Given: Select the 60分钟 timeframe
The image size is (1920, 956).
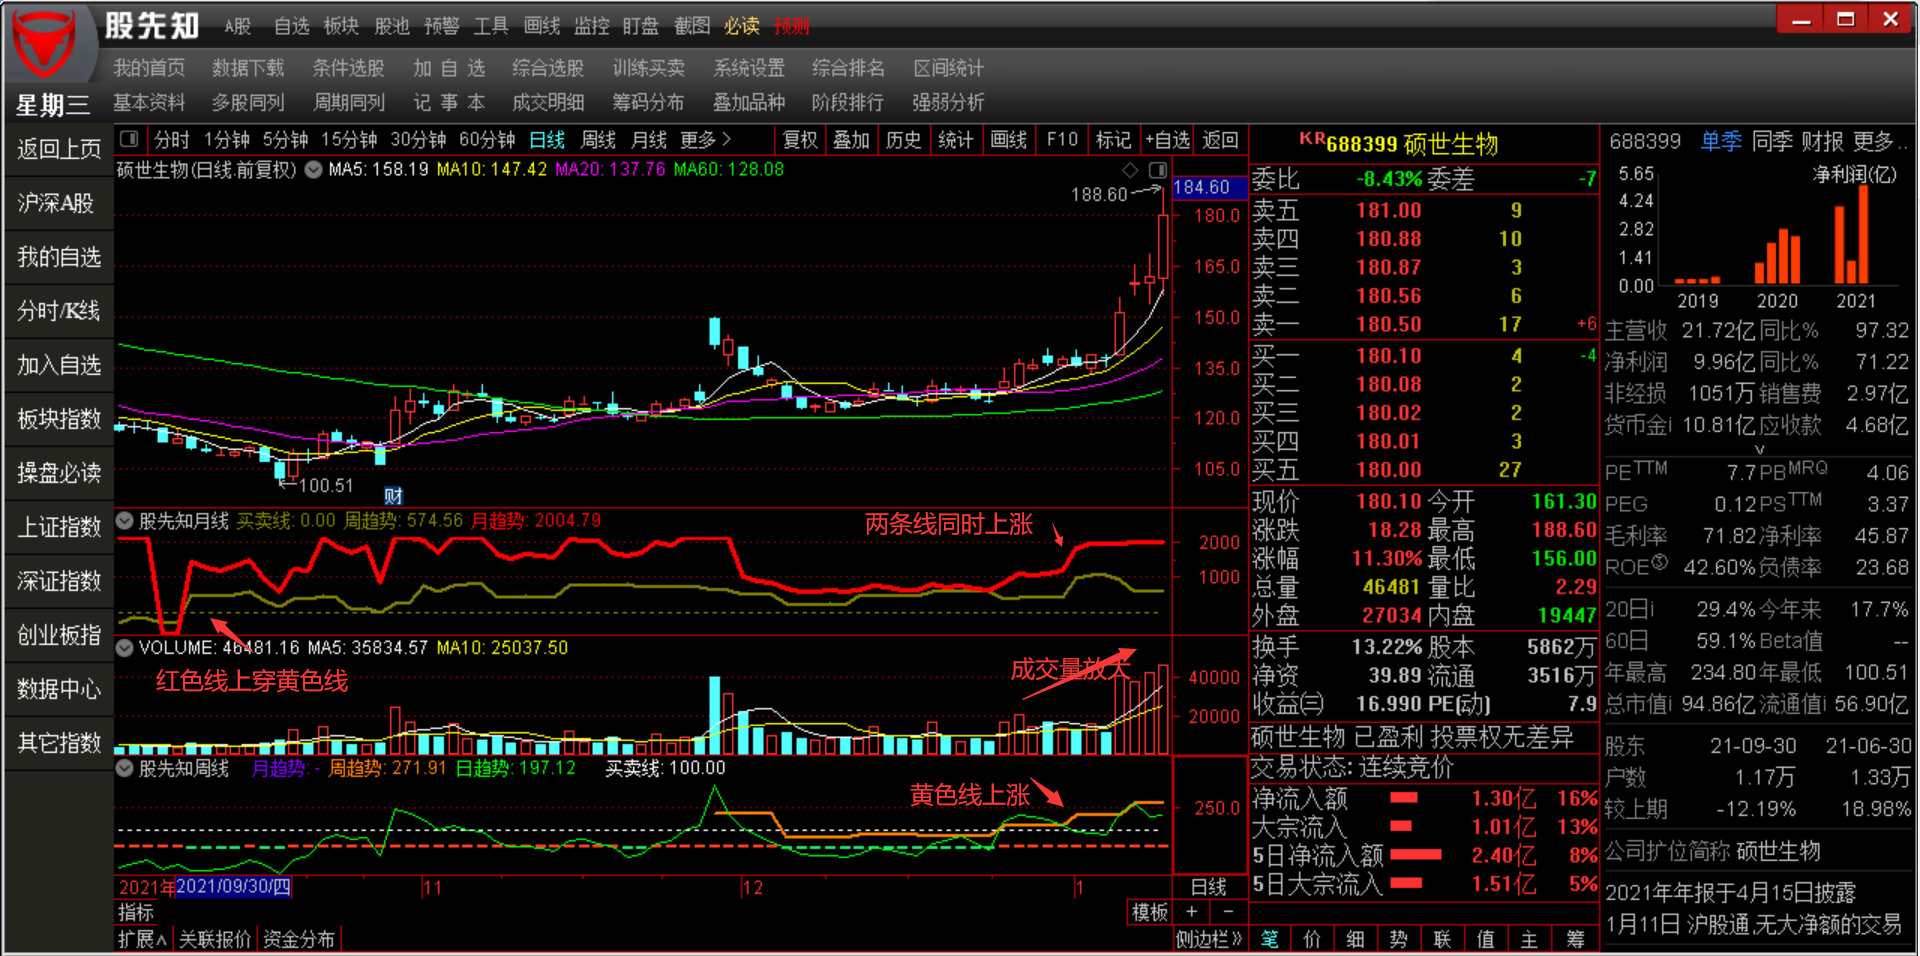Looking at the screenshot, I should [486, 140].
